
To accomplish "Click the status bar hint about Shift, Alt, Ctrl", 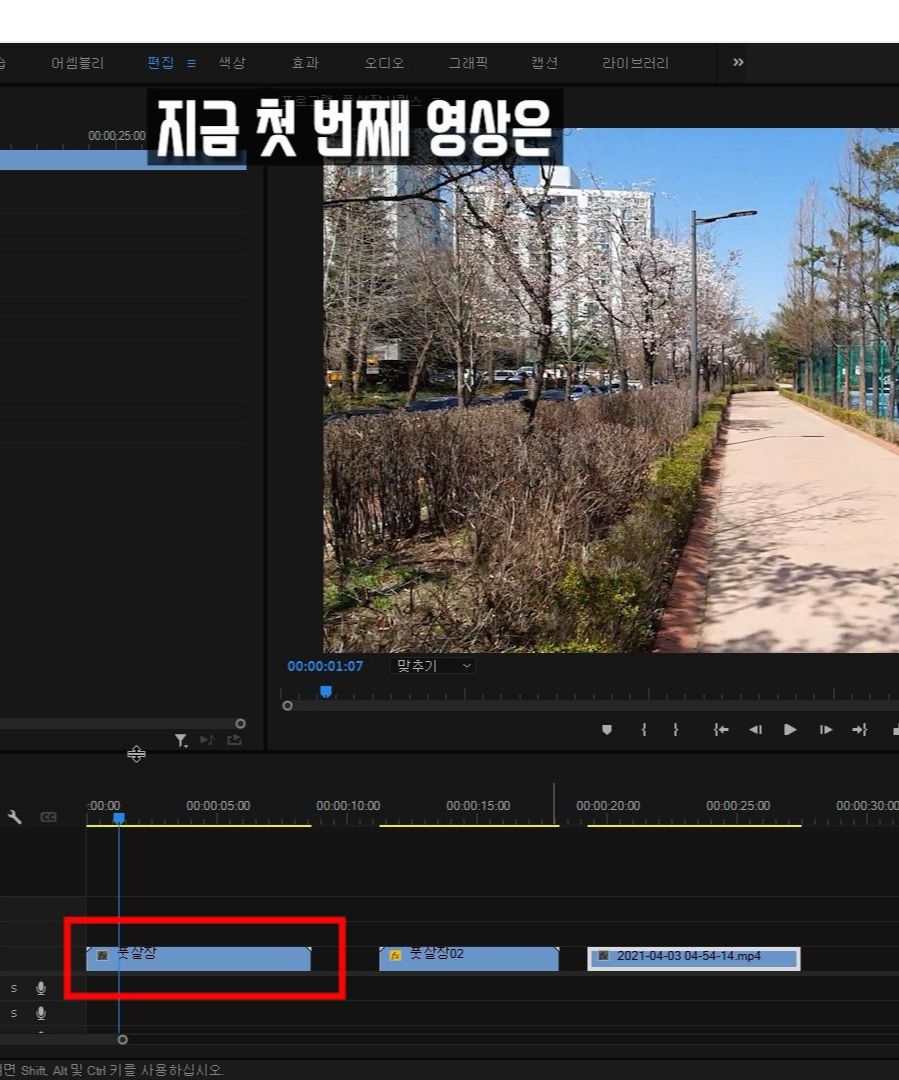I will [112, 1070].
